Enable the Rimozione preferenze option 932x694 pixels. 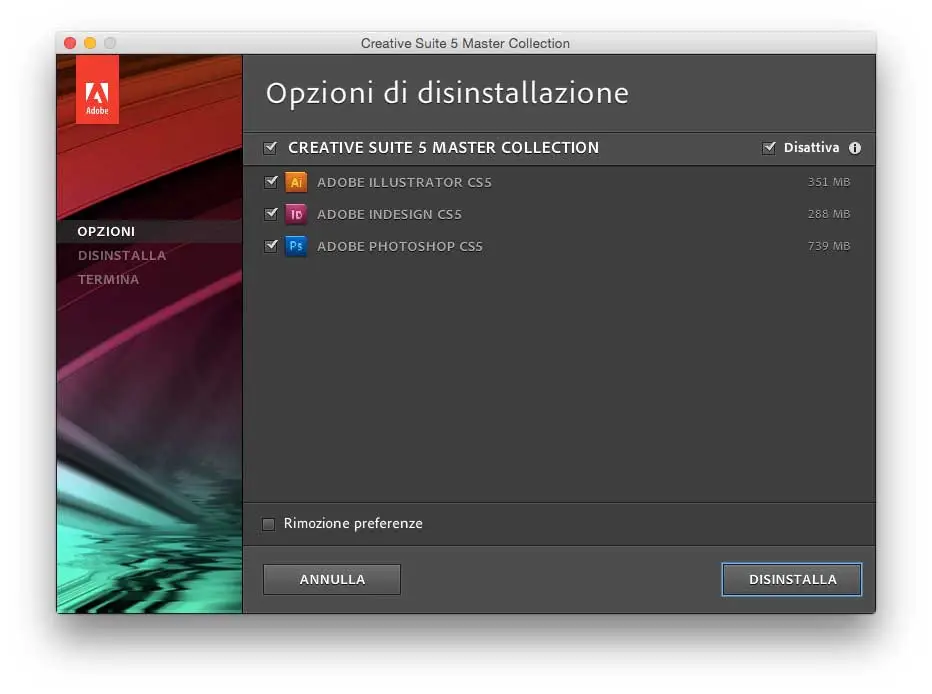pyautogui.click(x=268, y=523)
